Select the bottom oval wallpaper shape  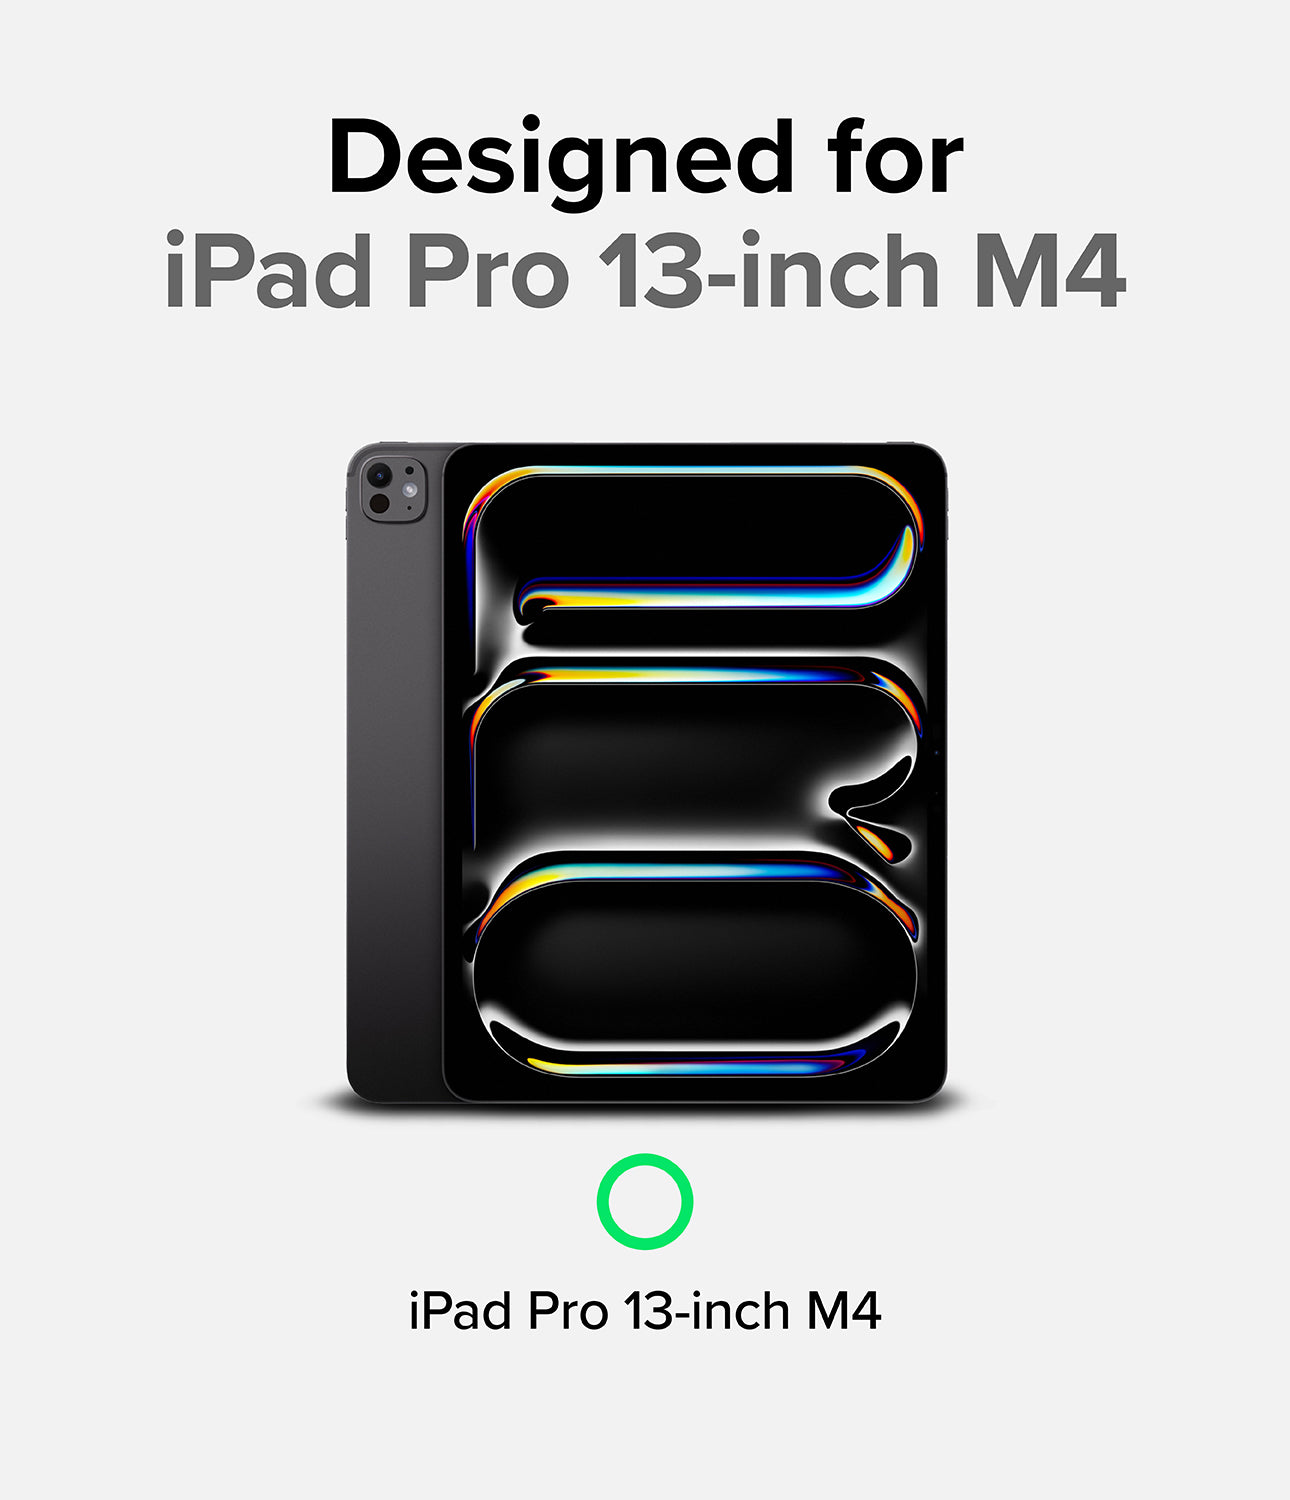695,965
